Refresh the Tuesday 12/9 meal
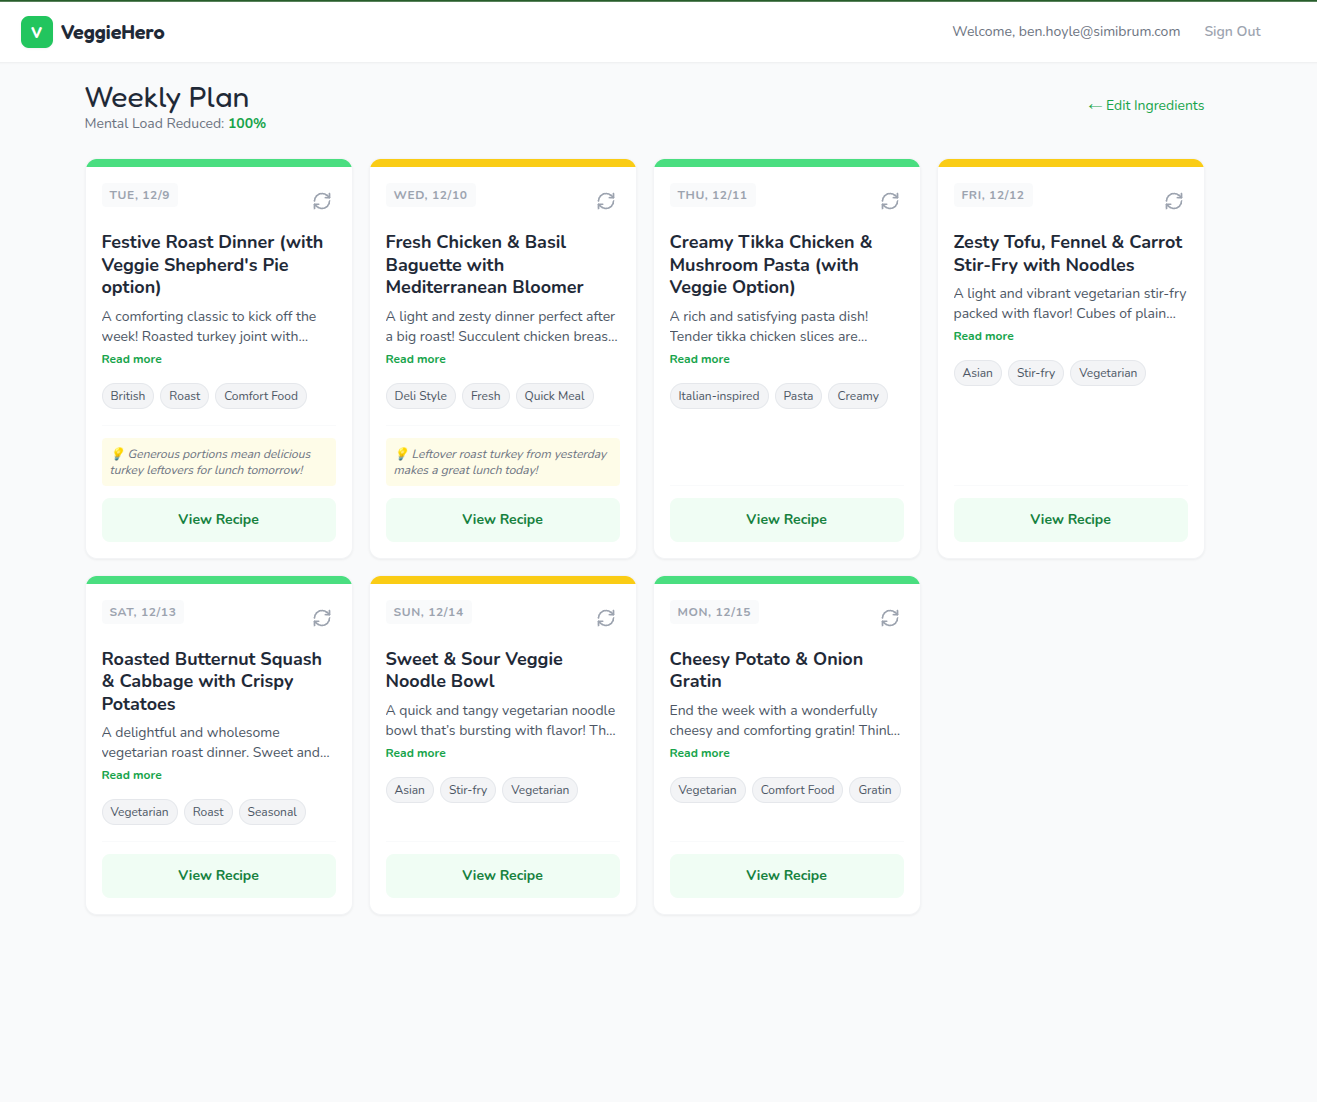The image size is (1317, 1102). point(321,201)
